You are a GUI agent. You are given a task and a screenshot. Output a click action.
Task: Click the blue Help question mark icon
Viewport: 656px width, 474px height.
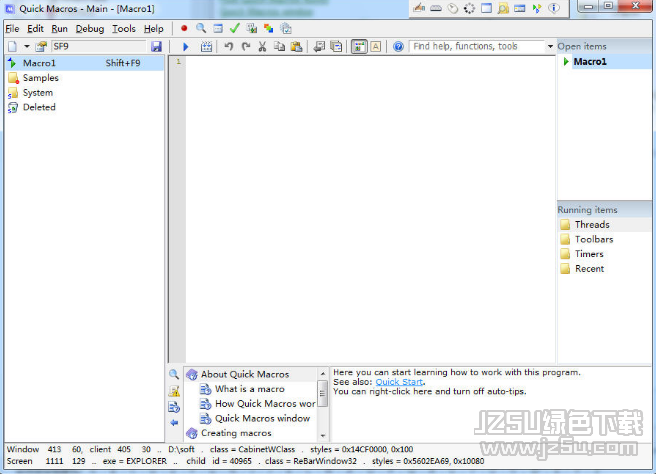click(x=398, y=46)
